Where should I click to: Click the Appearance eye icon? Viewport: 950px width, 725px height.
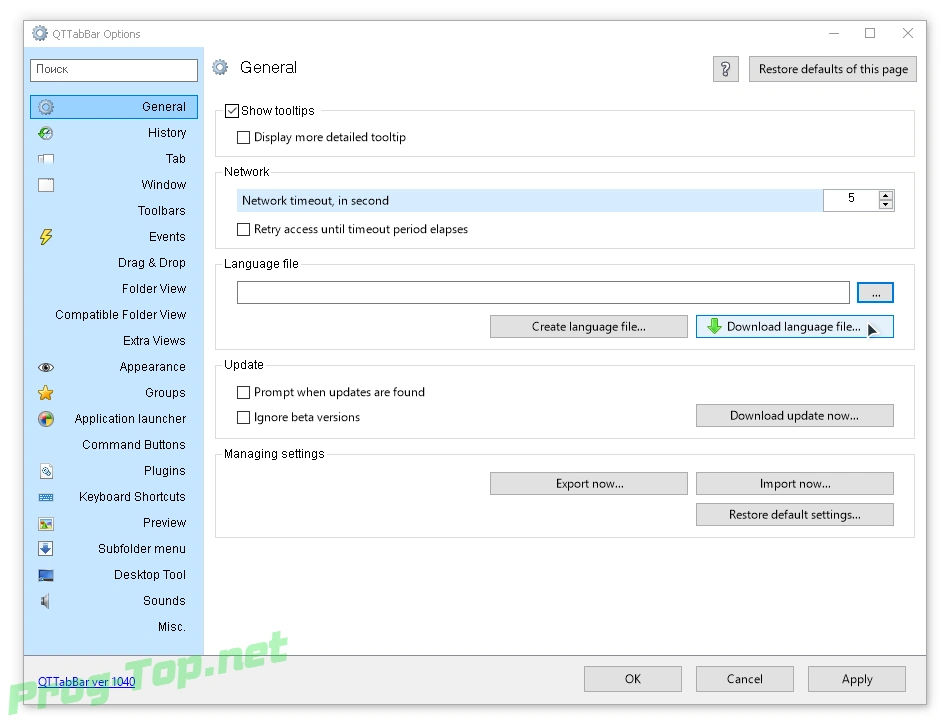click(x=46, y=368)
